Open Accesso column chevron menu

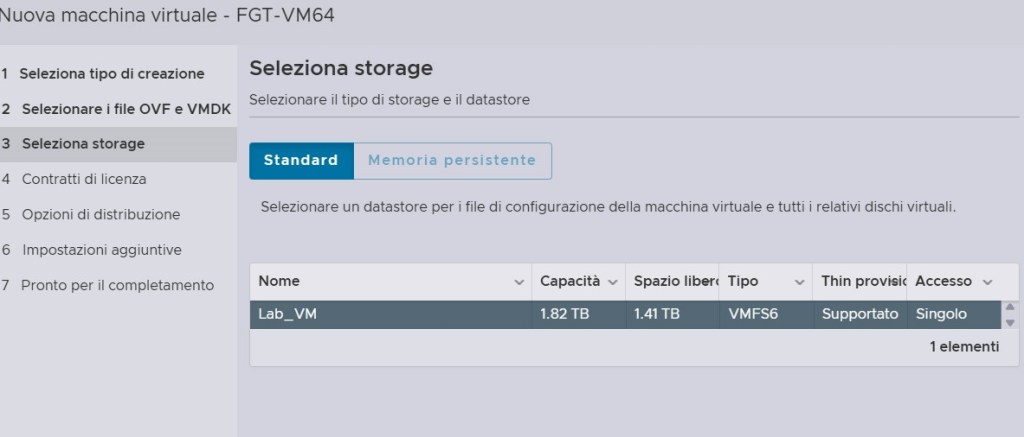click(987, 282)
